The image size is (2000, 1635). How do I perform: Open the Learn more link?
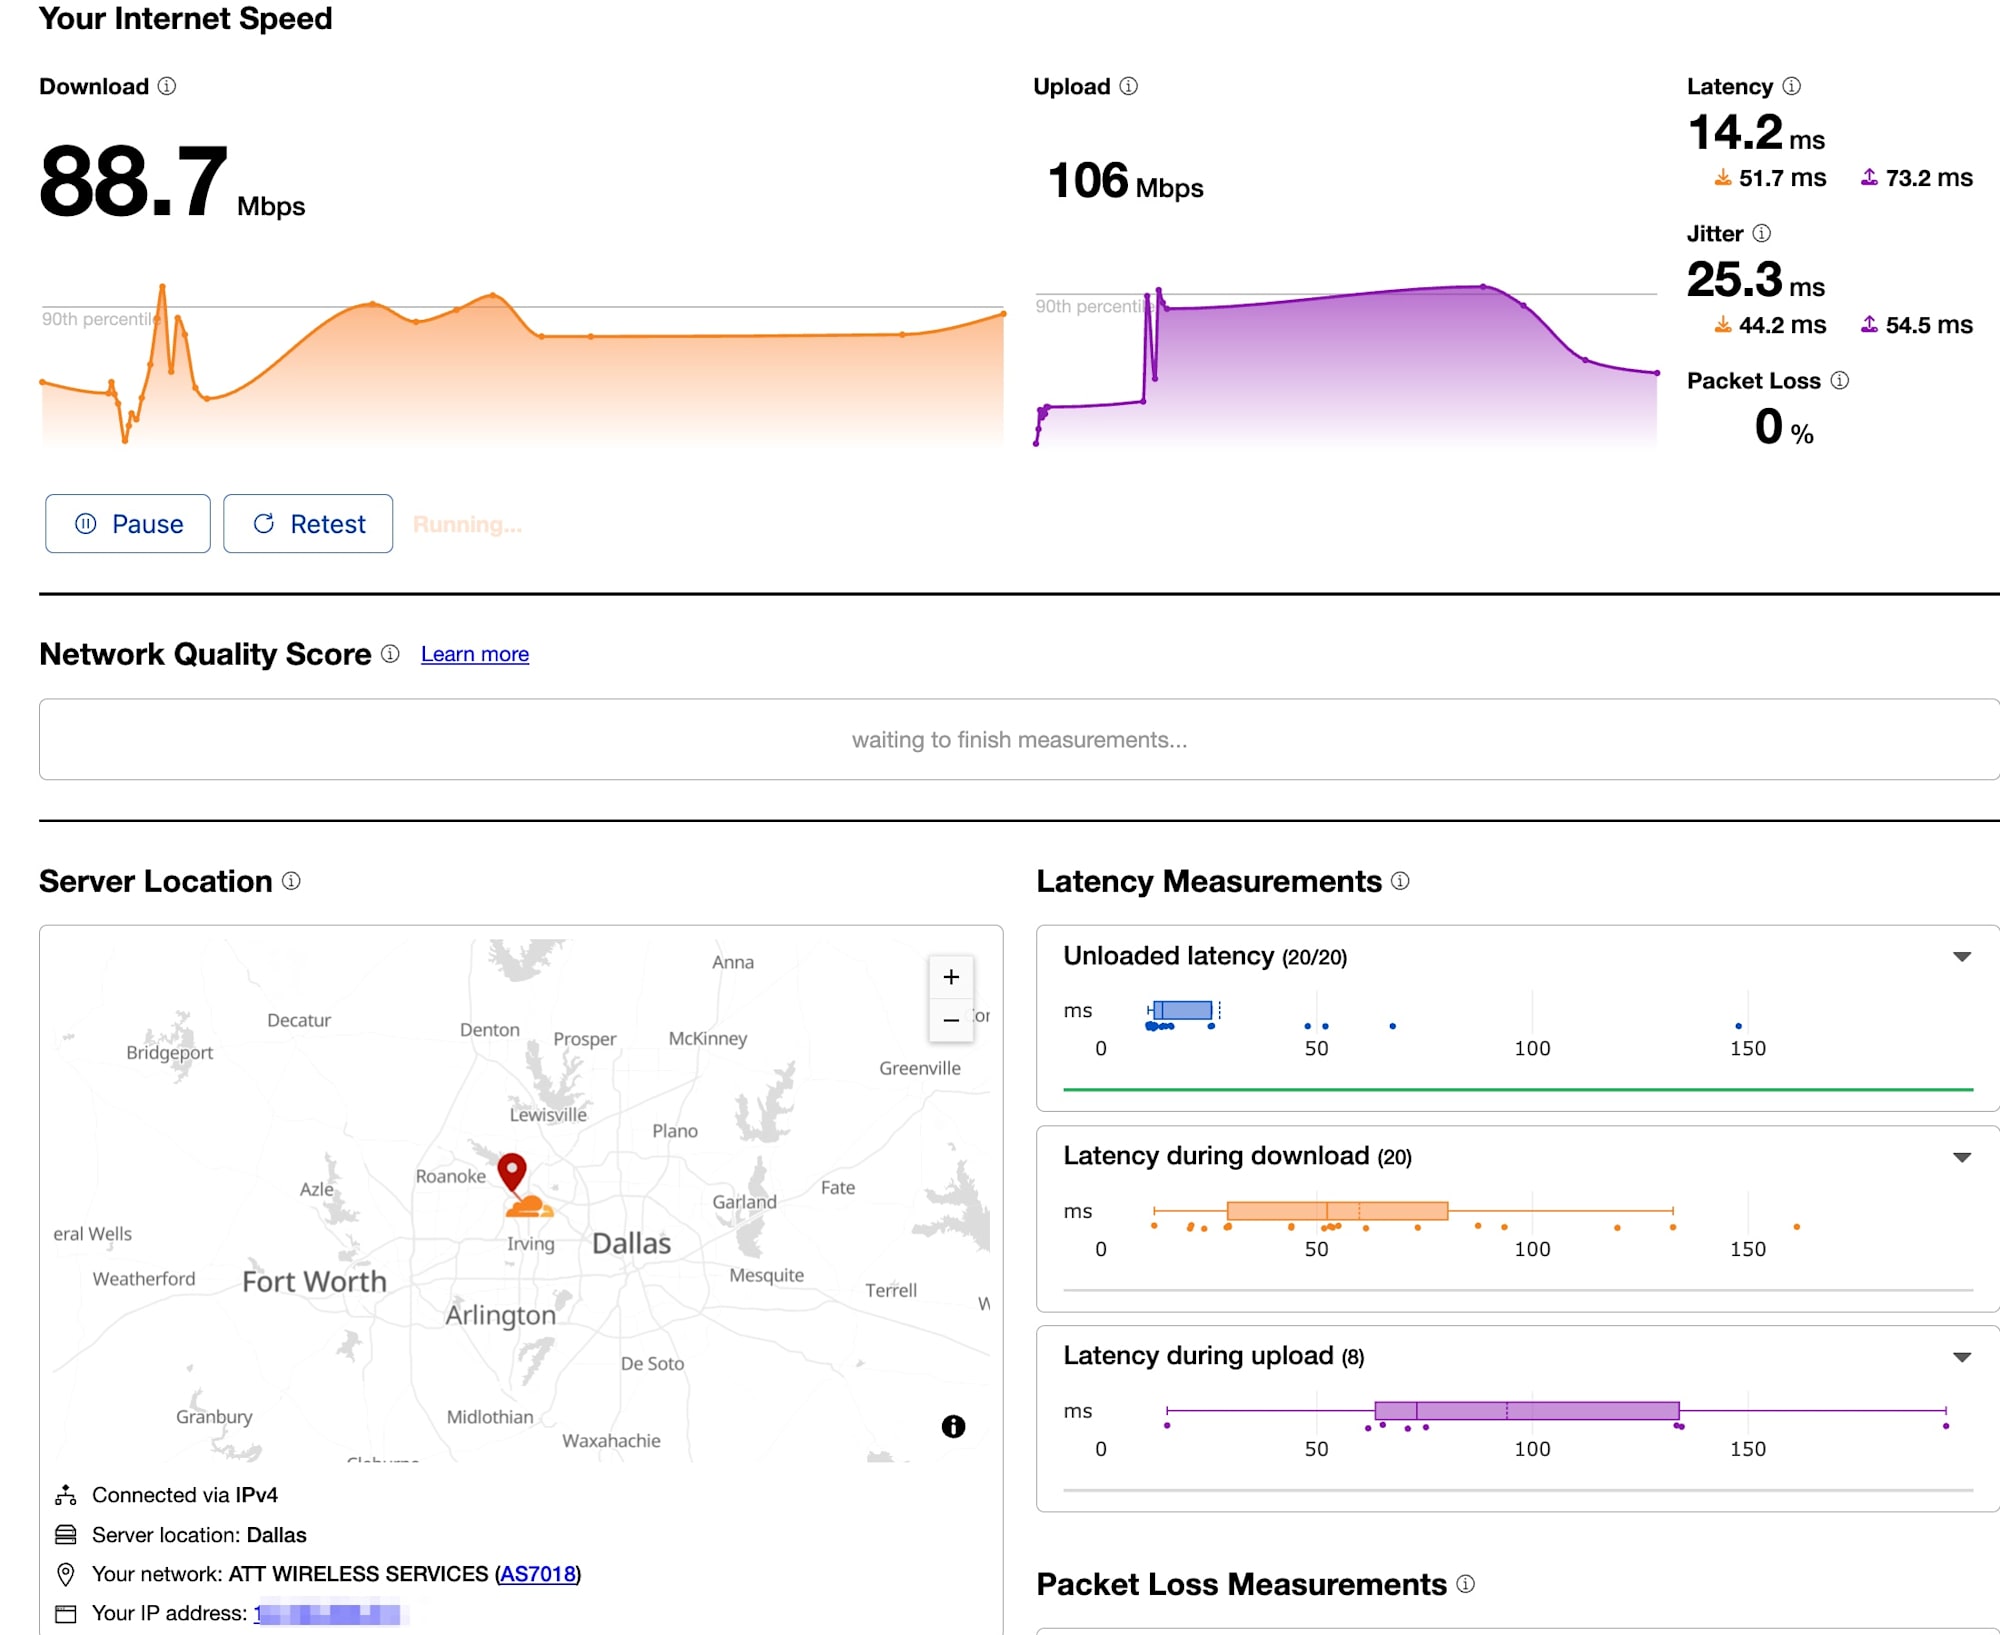pyautogui.click(x=475, y=653)
